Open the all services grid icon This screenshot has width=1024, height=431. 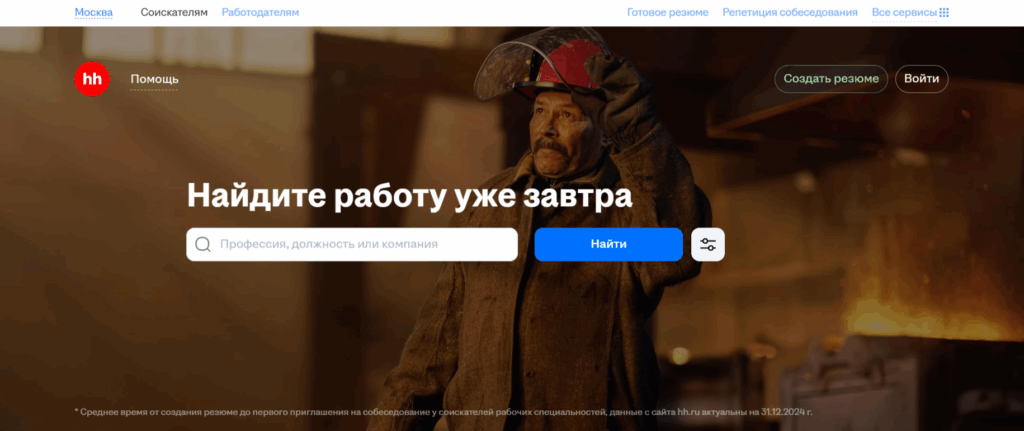[944, 12]
